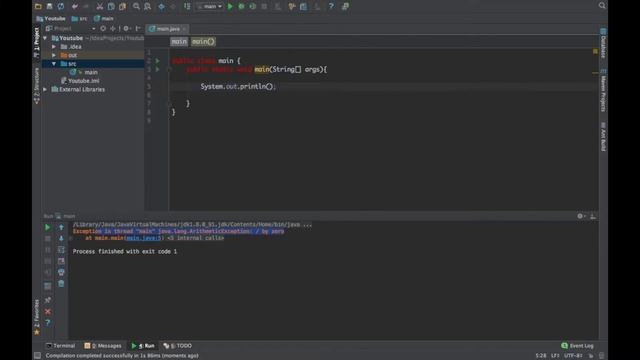Rerun main using Run panel green arrow
The image size is (640, 360).
click(48, 227)
